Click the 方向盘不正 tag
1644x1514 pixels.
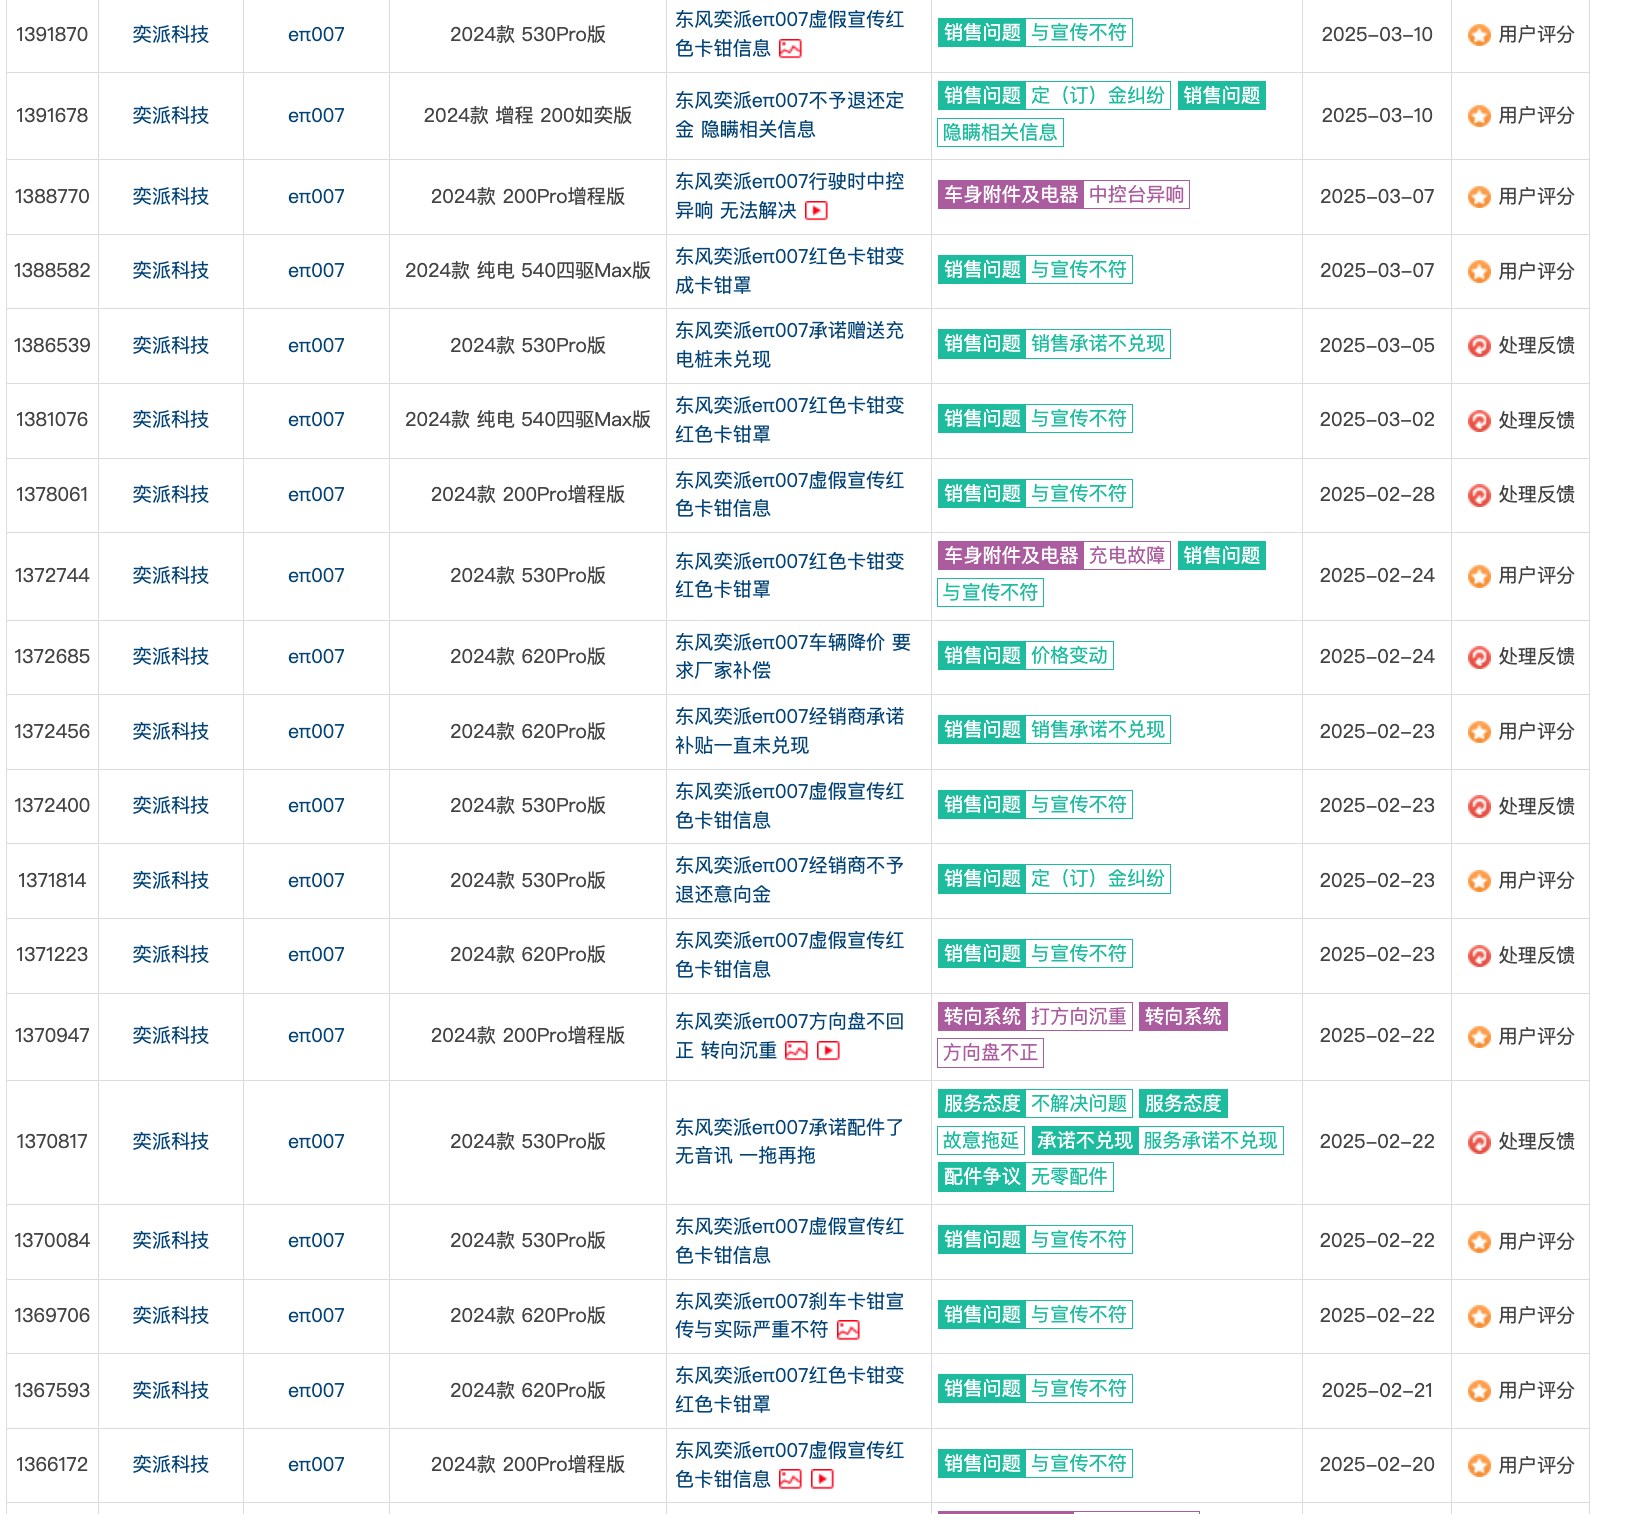[990, 1053]
